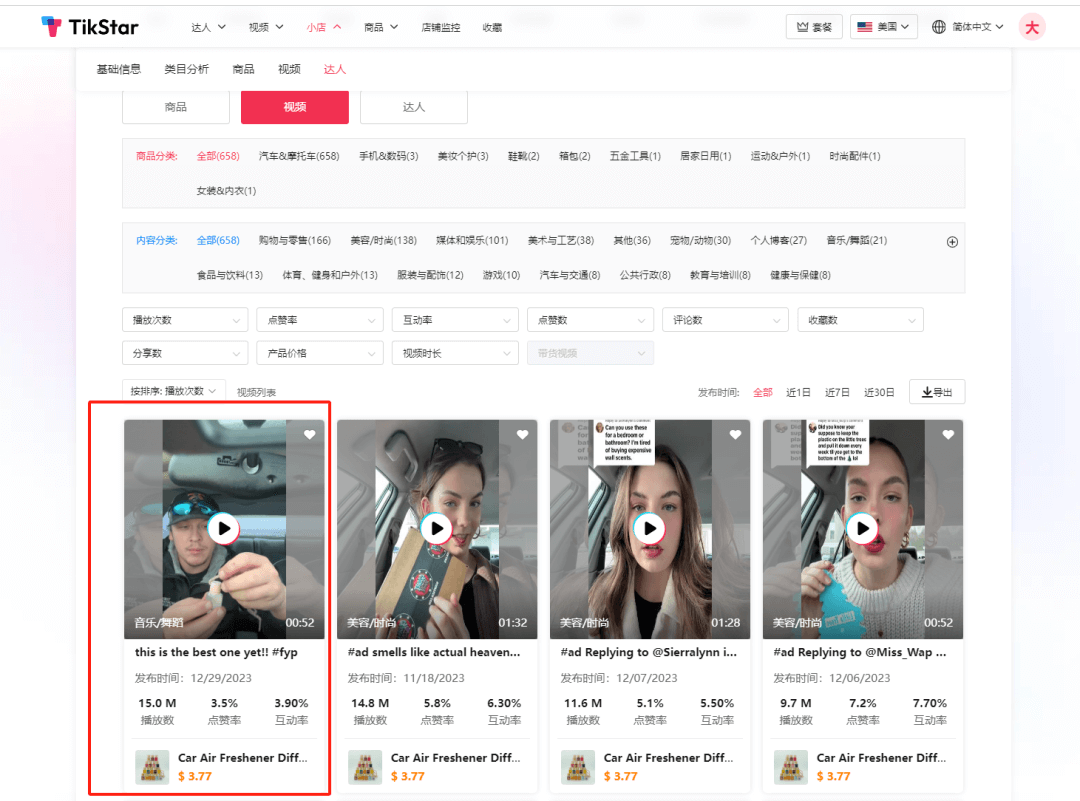Click the TikStar logo icon
This screenshot has height=801, width=1080.
tap(51, 26)
